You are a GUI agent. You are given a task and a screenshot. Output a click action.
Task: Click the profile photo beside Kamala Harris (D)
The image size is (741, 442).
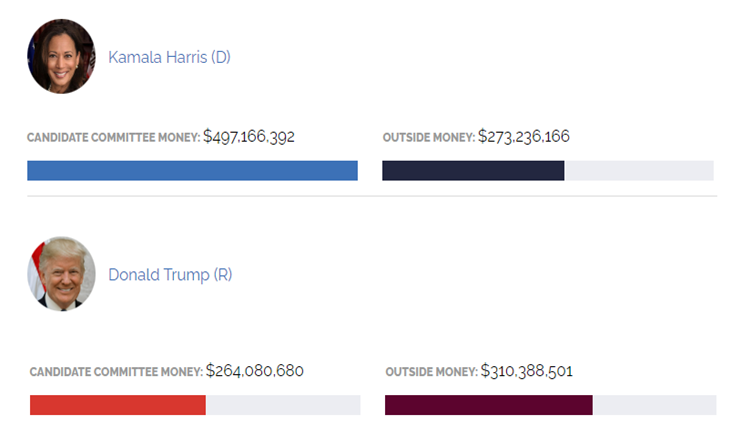61,57
